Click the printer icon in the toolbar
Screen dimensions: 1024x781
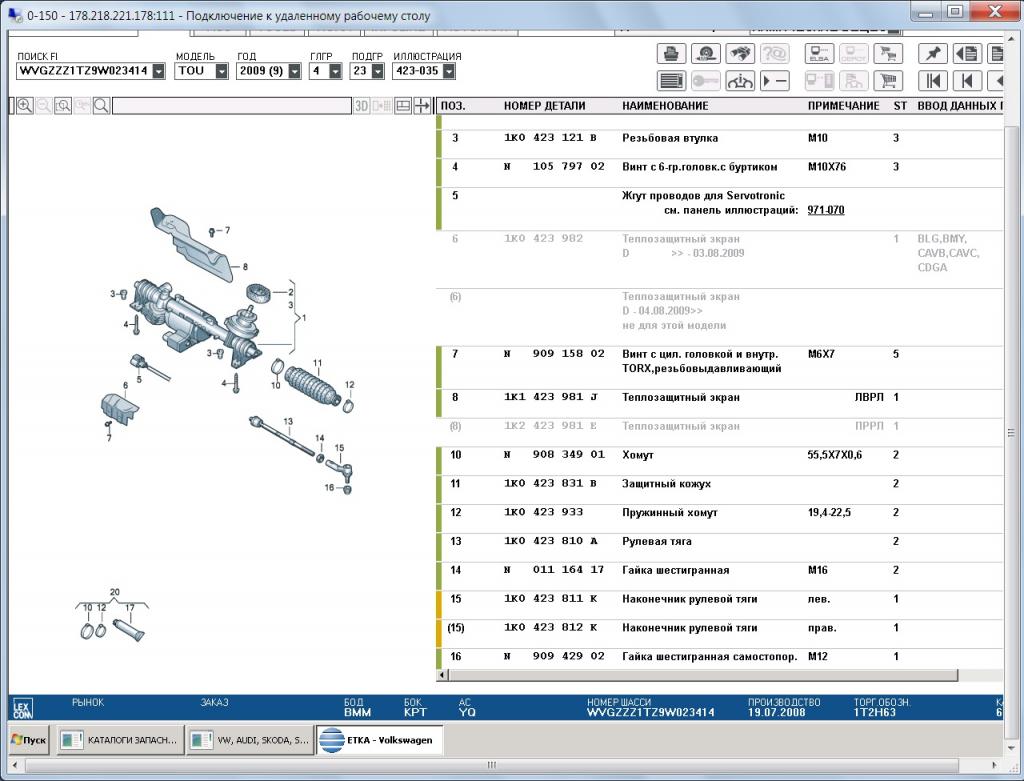point(671,54)
